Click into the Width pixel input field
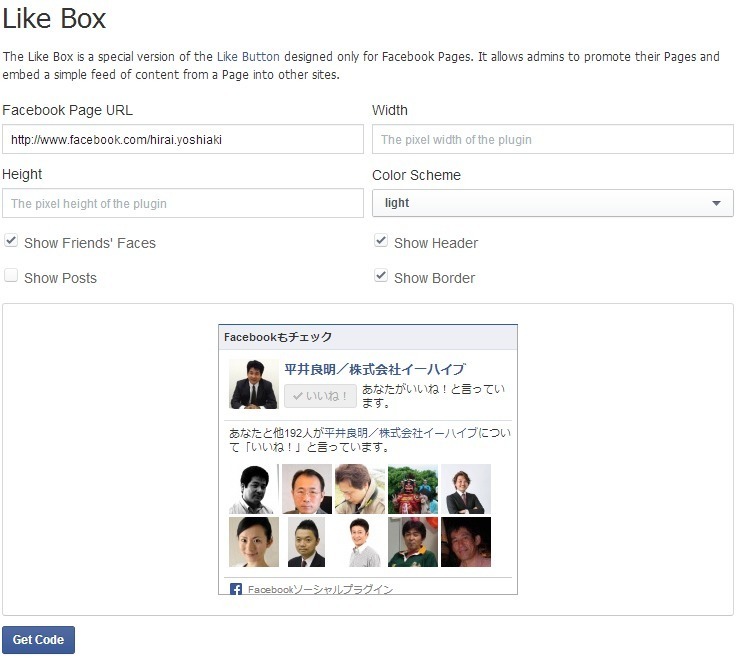The width and height of the screenshot is (740, 658). pos(553,139)
